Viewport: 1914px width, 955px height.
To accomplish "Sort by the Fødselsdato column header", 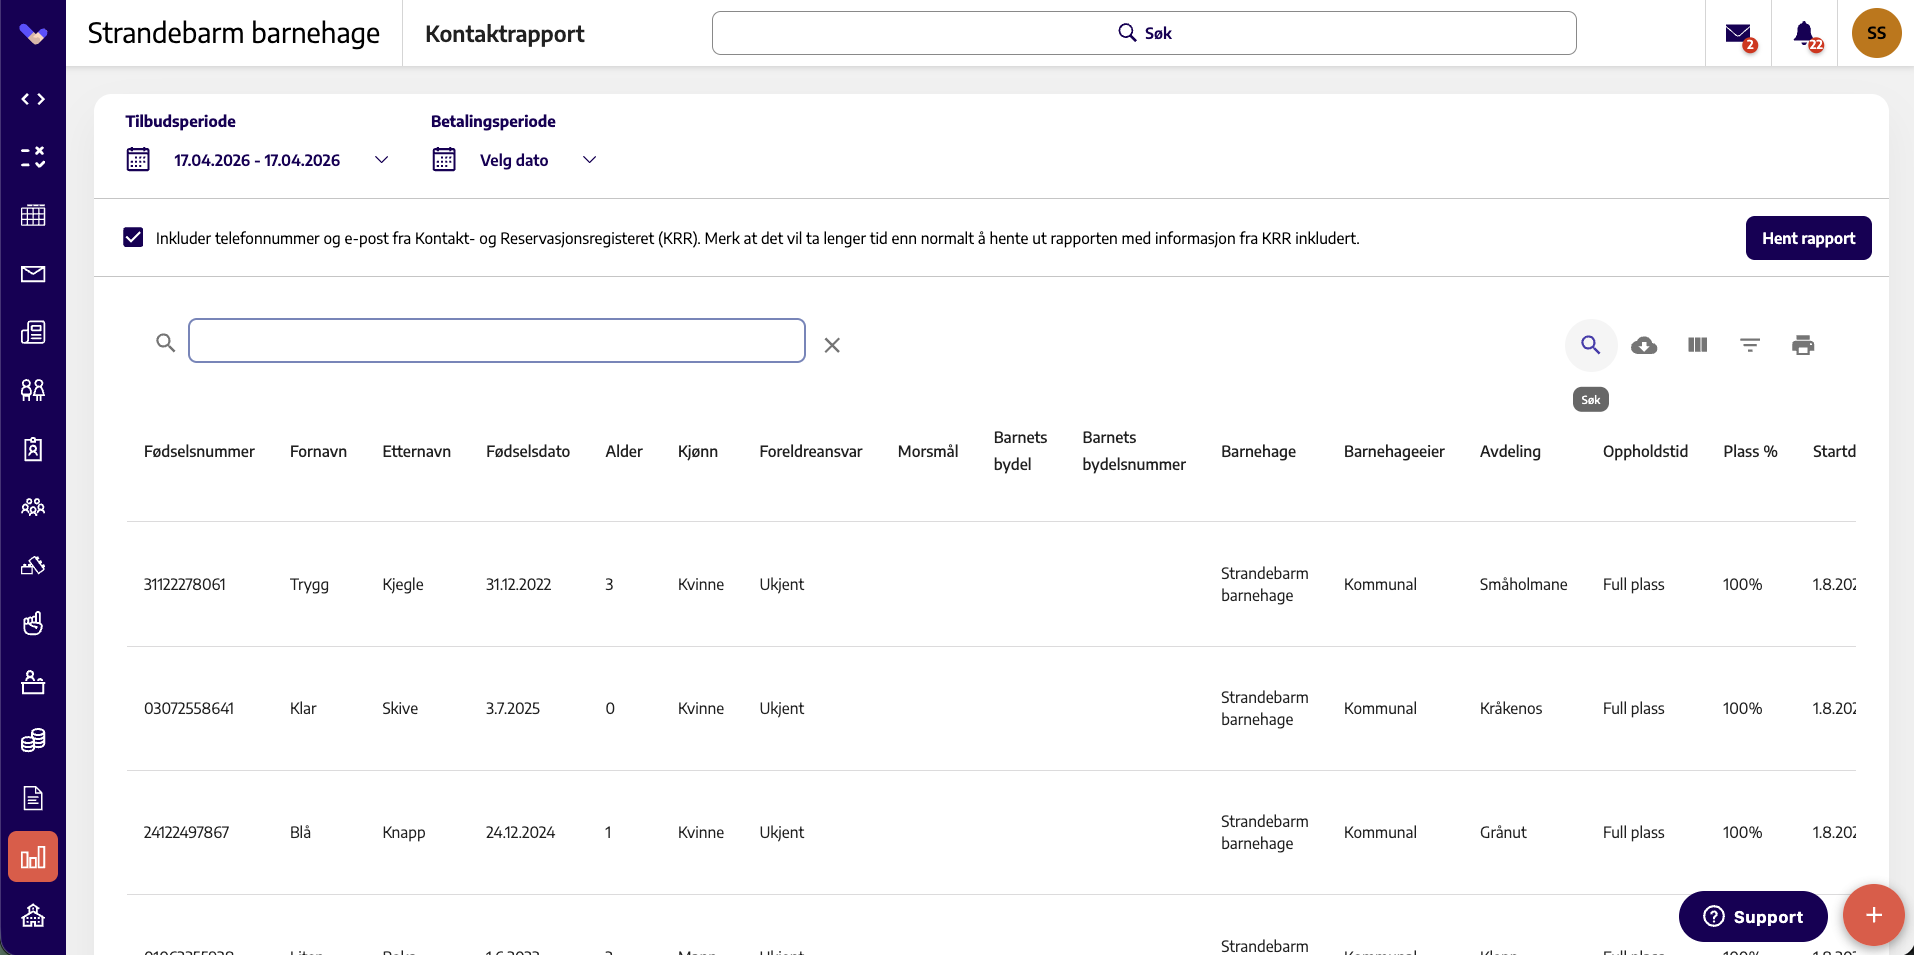I will point(528,451).
